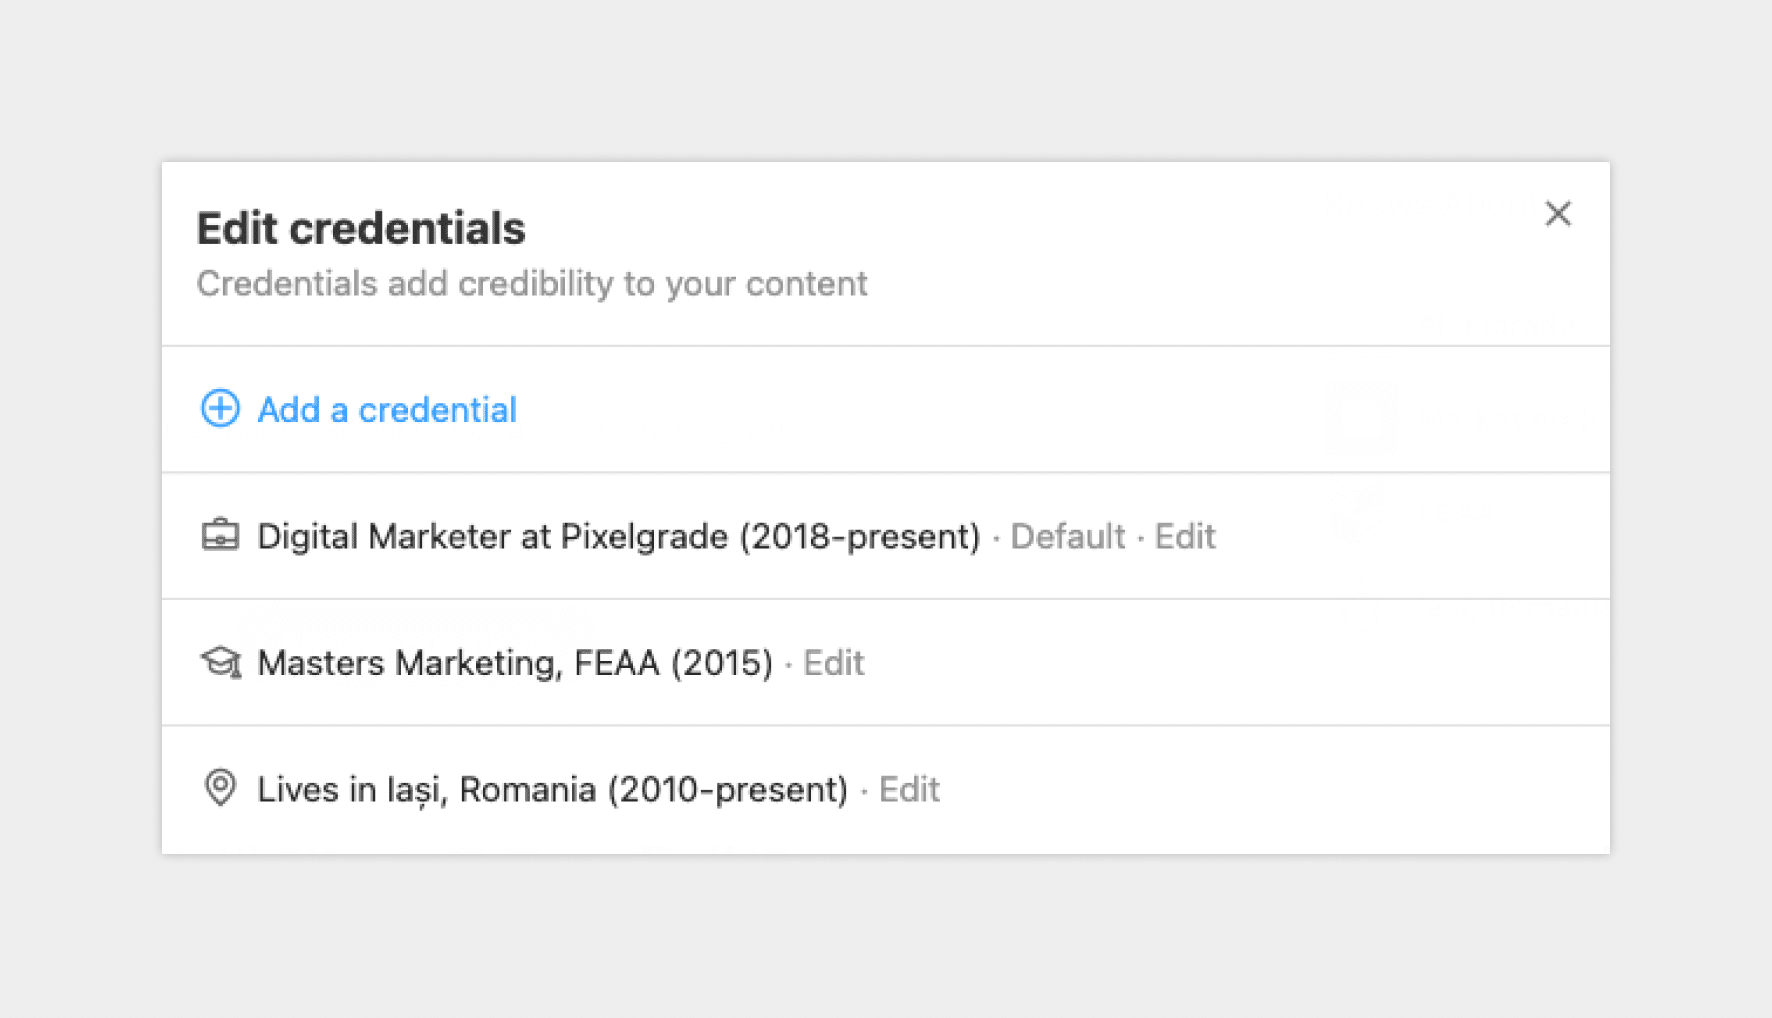Click the Edit credentials heading
The image size is (1772, 1018).
pos(361,228)
